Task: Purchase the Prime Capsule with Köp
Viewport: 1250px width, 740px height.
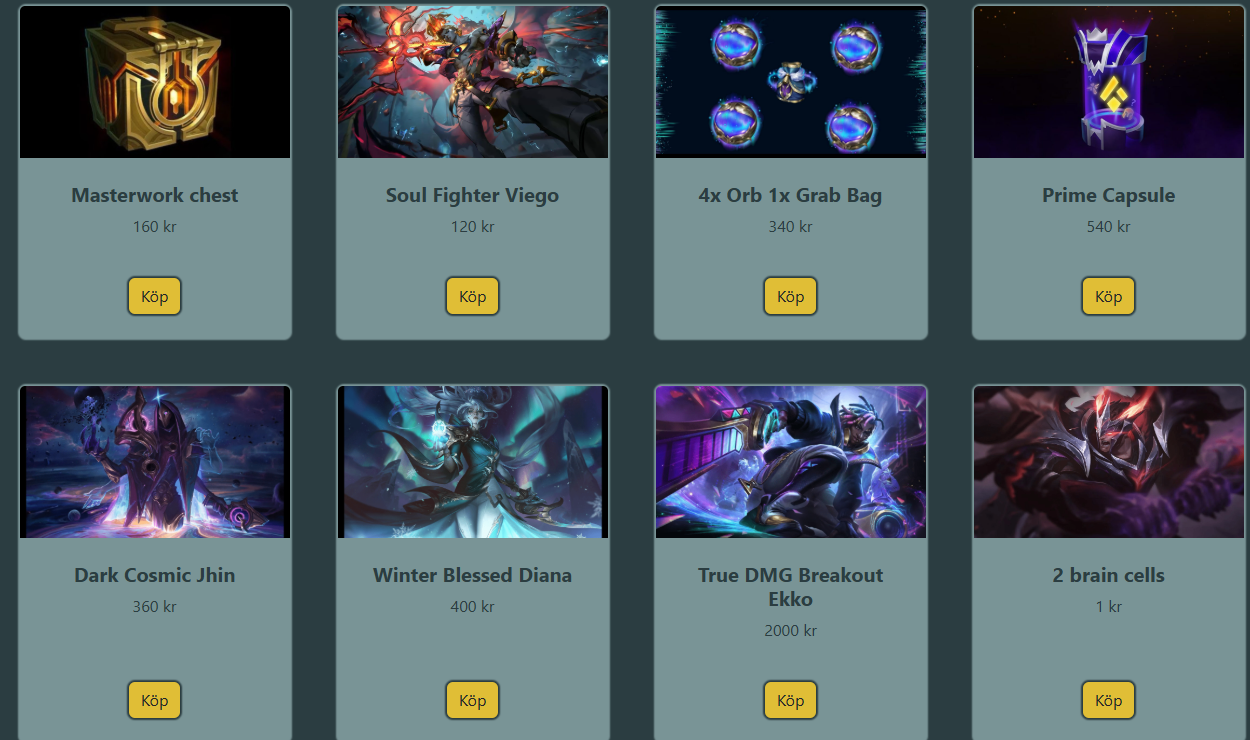Action: tap(1109, 296)
